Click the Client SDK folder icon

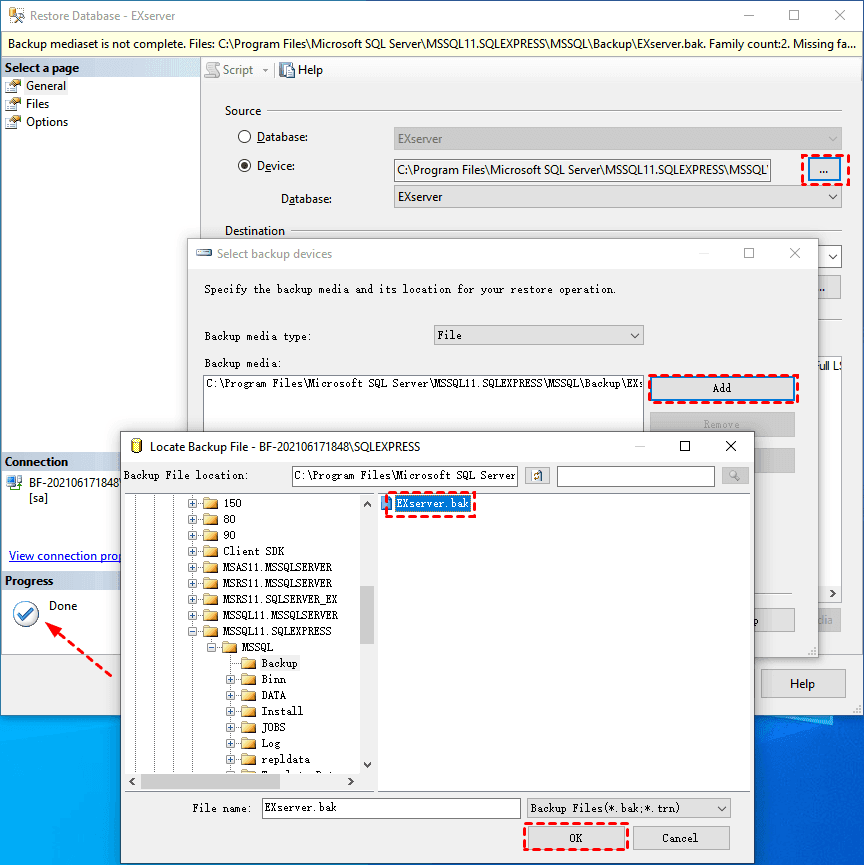(210, 551)
